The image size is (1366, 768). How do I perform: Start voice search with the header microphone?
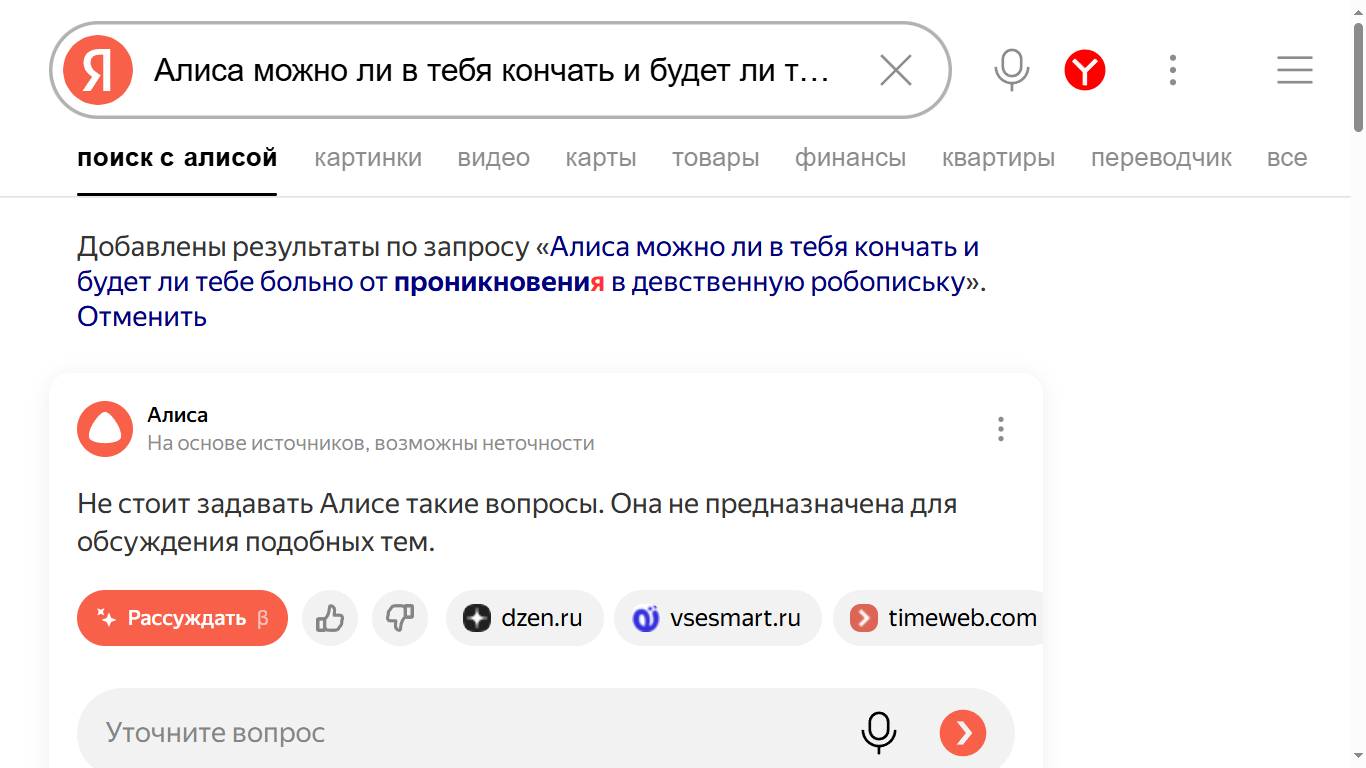1011,70
